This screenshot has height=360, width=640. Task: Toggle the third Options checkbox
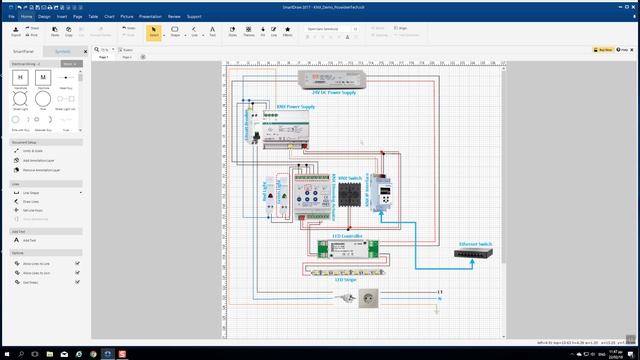(77, 282)
